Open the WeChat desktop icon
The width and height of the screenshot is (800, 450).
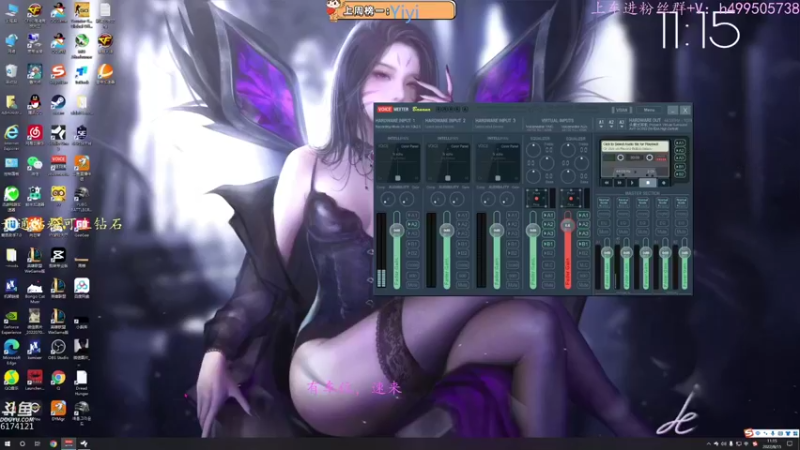[35, 165]
